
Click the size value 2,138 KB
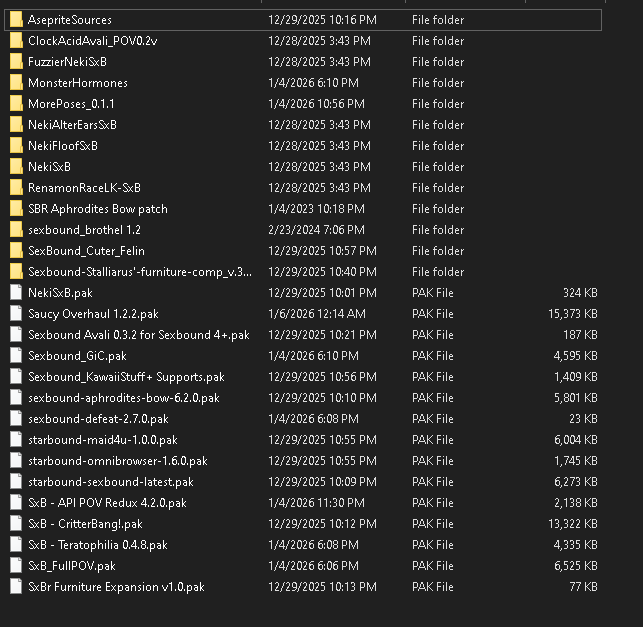tap(576, 502)
